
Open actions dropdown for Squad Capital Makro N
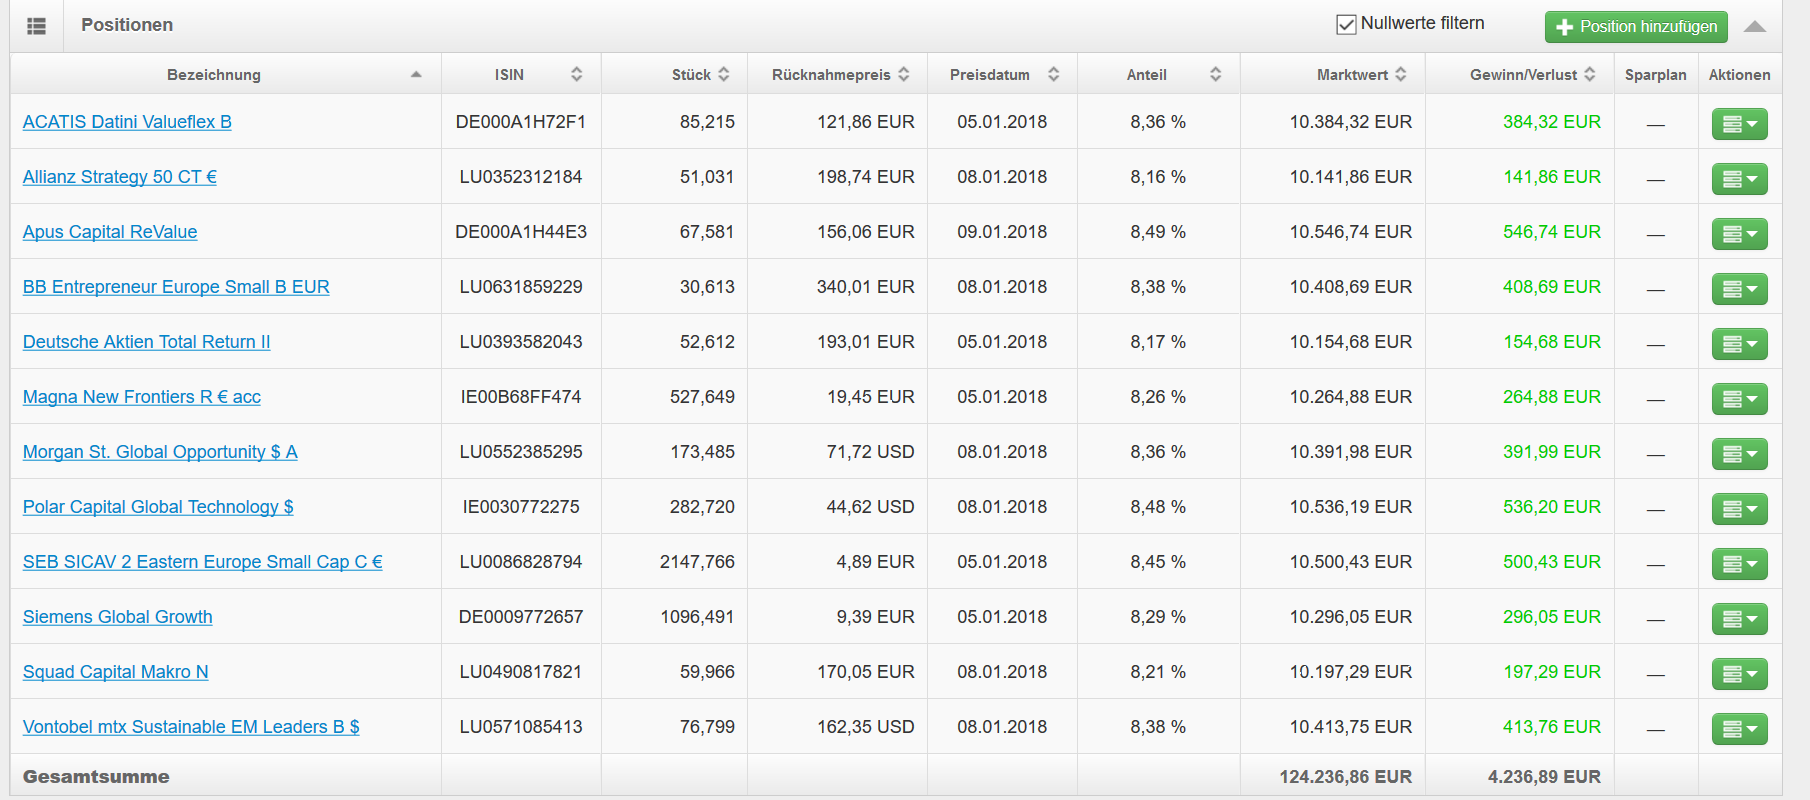point(1740,674)
